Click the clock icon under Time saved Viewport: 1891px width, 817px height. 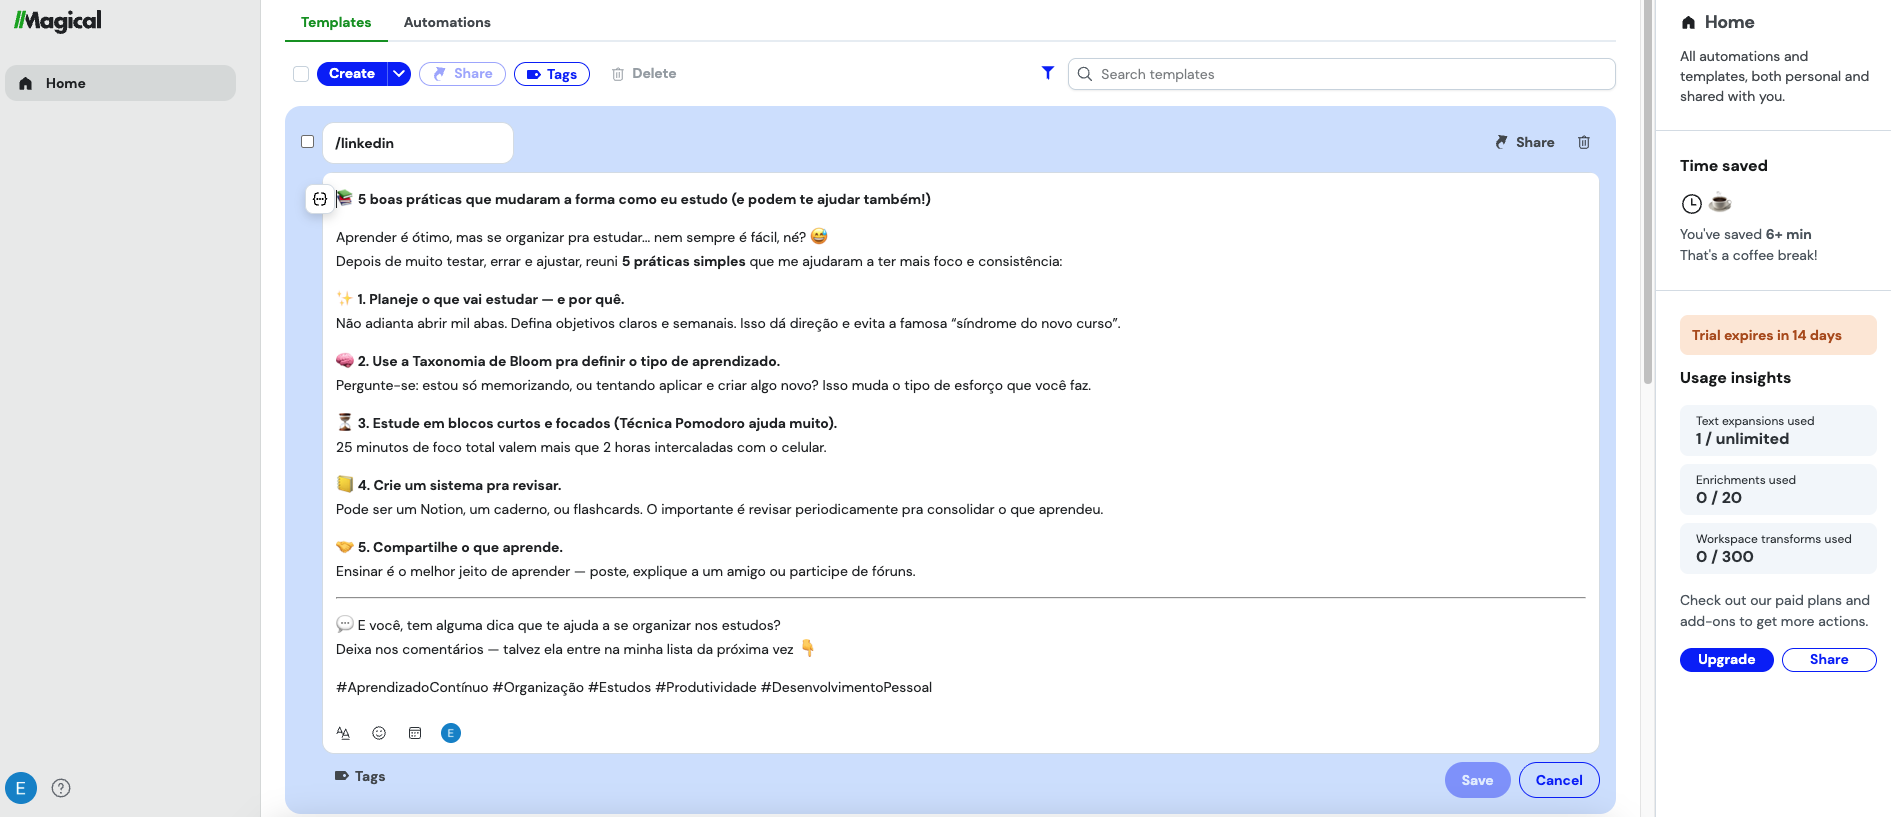click(1691, 204)
